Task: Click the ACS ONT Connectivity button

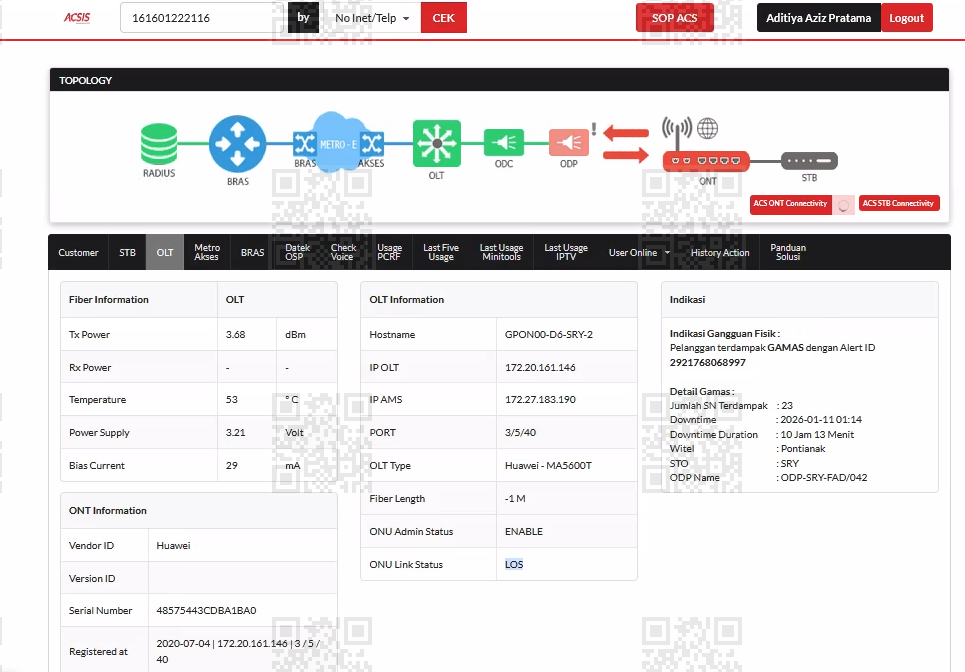Action: point(790,204)
